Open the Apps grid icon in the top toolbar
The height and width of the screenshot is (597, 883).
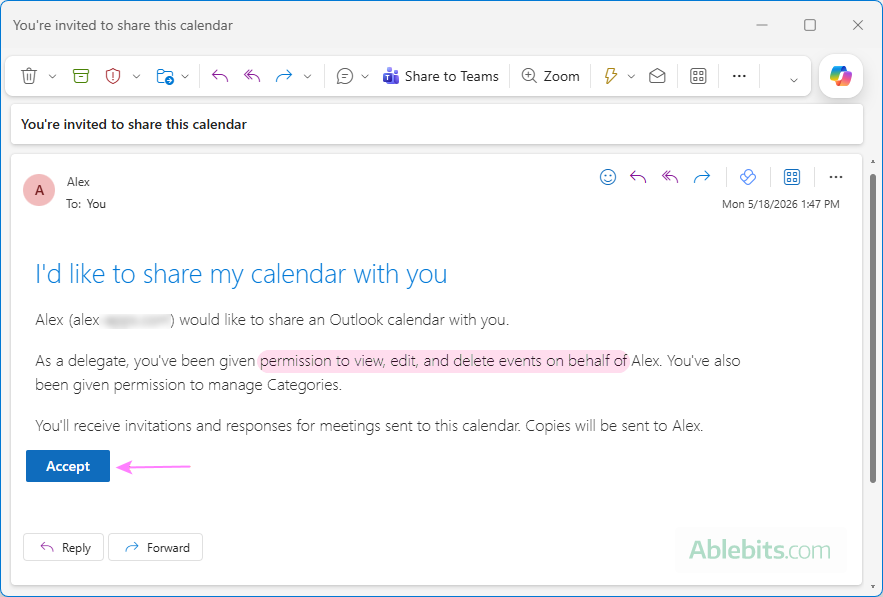(698, 76)
